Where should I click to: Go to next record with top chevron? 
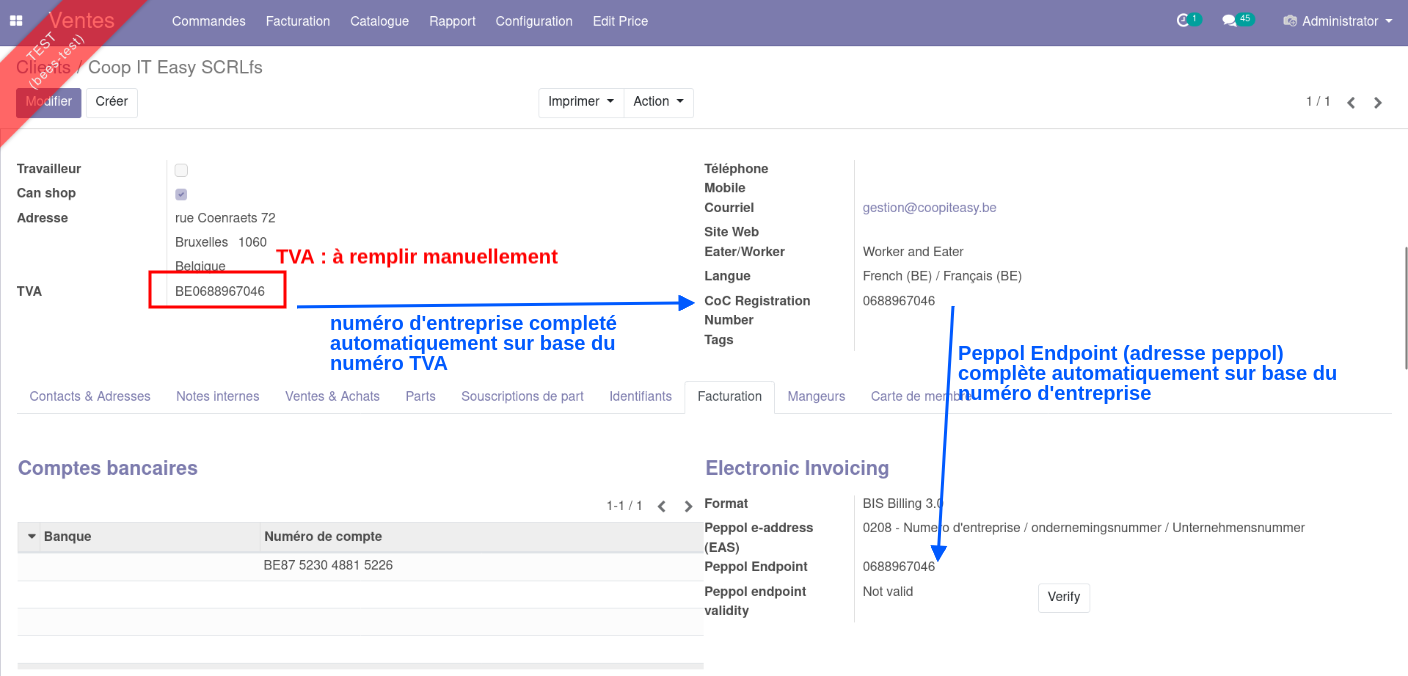[x=1378, y=102]
